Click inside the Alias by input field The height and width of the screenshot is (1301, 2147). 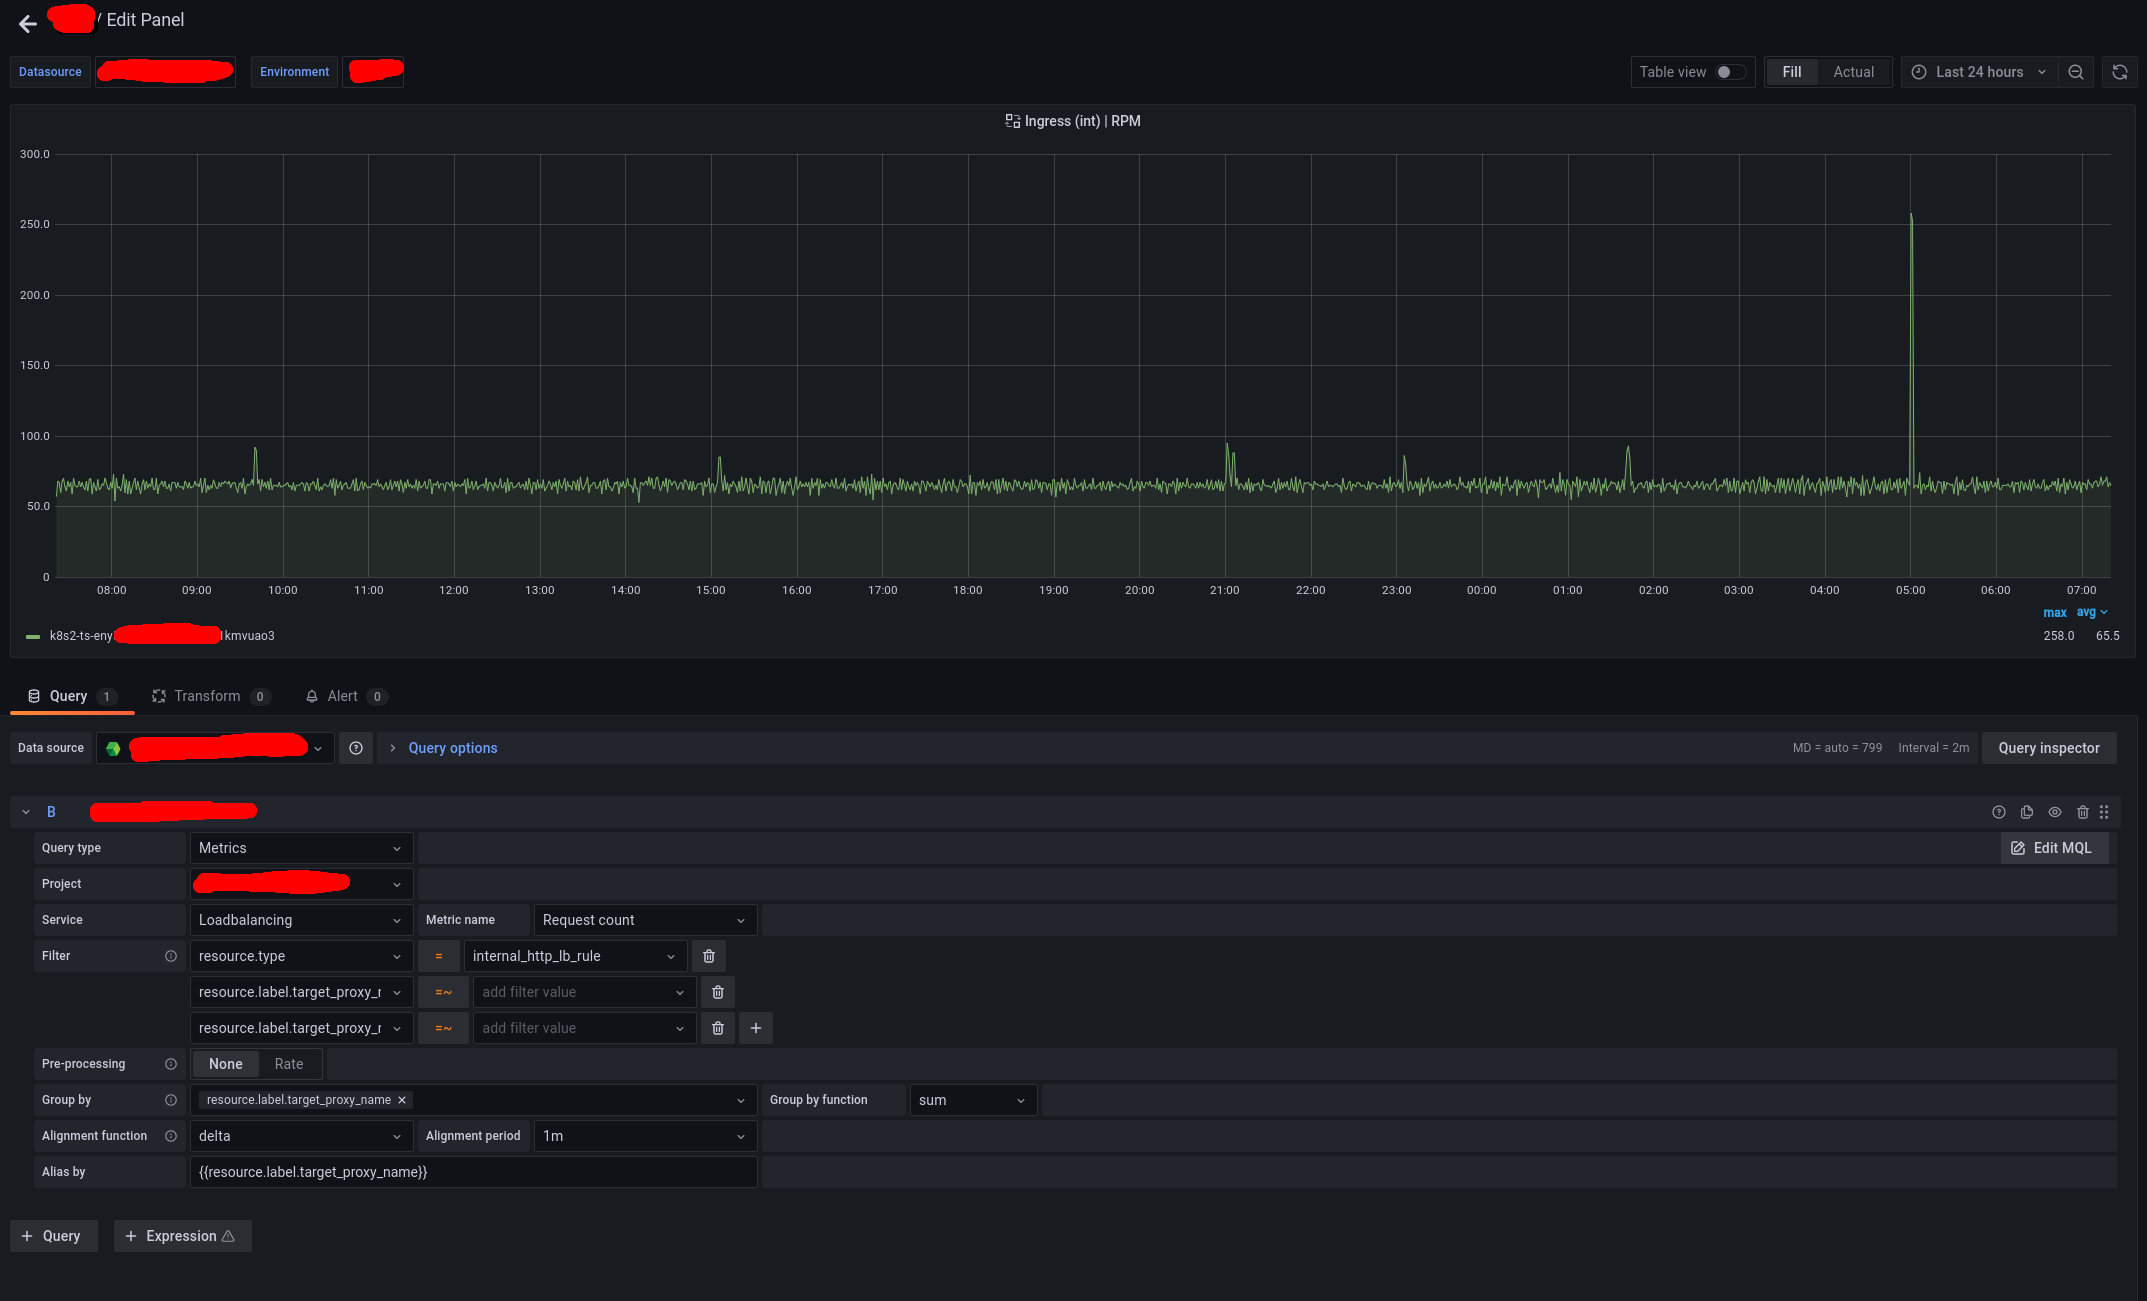coord(472,1171)
